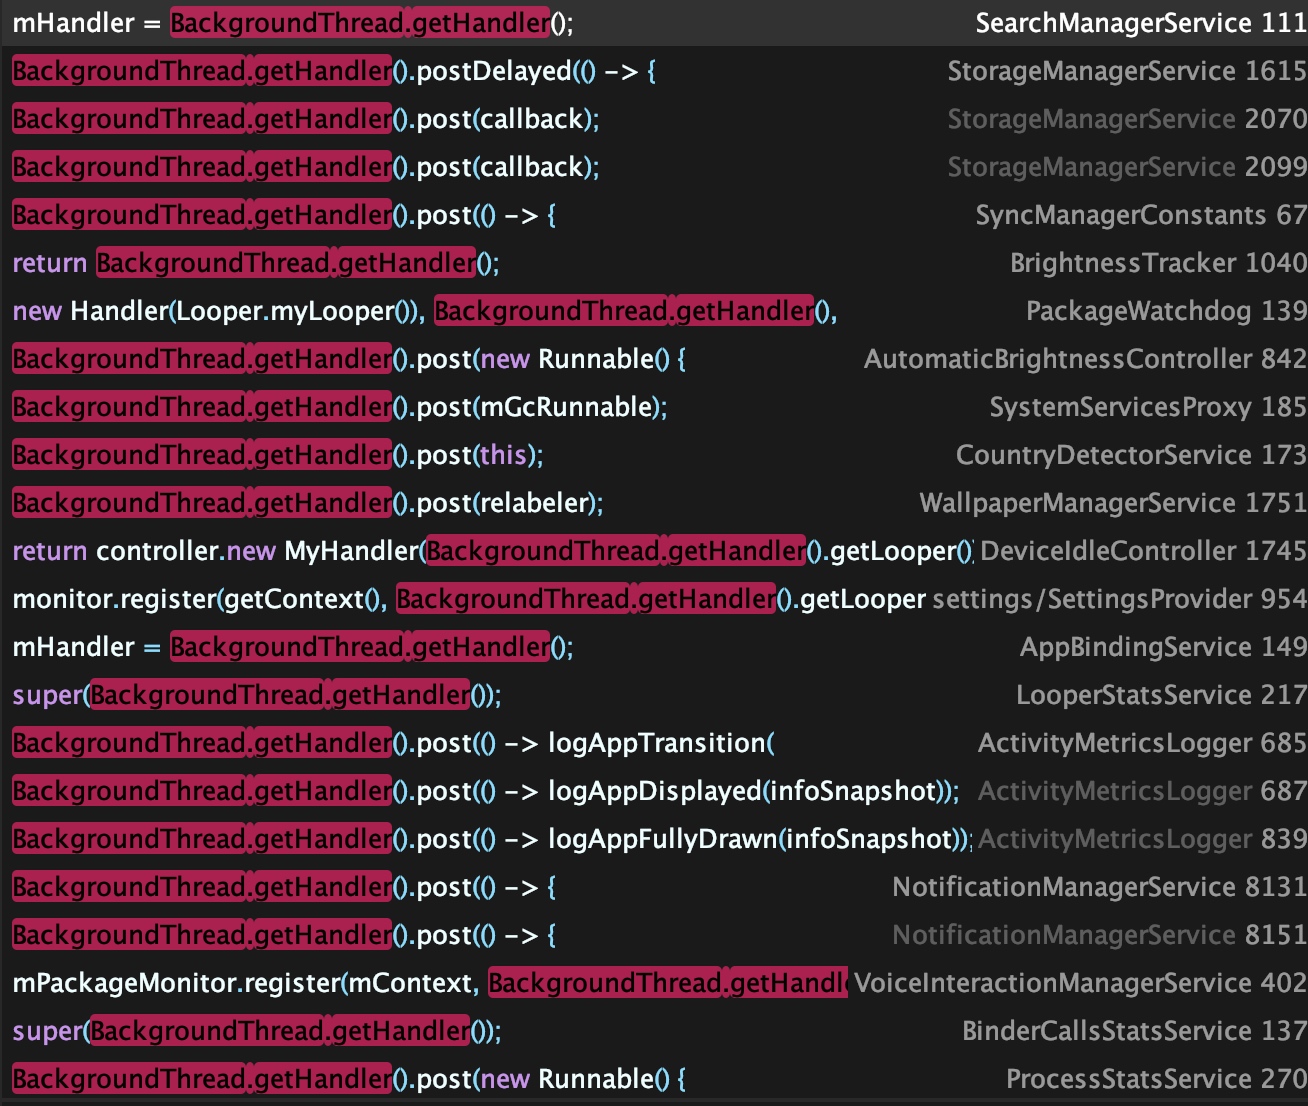Click the logAppTransition result in ActivityMetricsLogger

coord(654,743)
